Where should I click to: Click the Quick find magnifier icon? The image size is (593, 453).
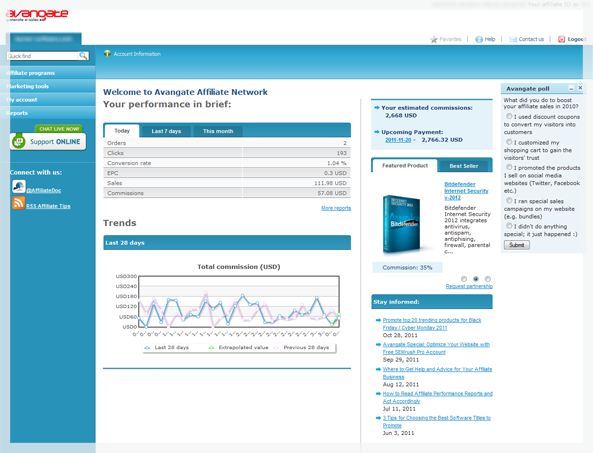coord(83,56)
